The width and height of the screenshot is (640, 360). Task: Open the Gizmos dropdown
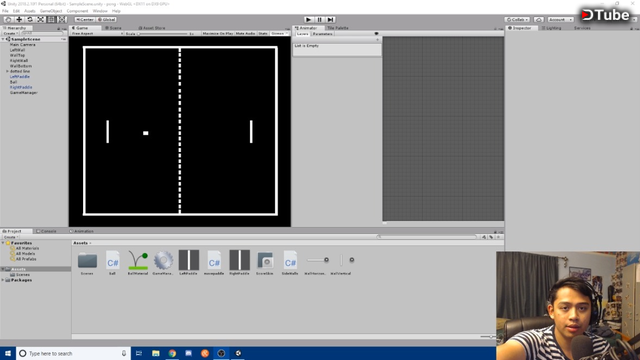(279, 33)
